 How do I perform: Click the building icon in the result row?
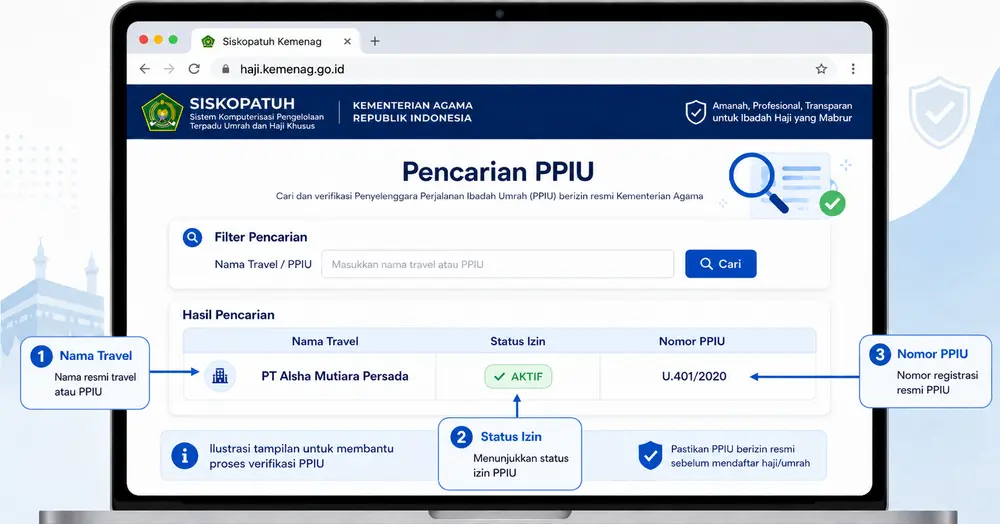pos(220,376)
